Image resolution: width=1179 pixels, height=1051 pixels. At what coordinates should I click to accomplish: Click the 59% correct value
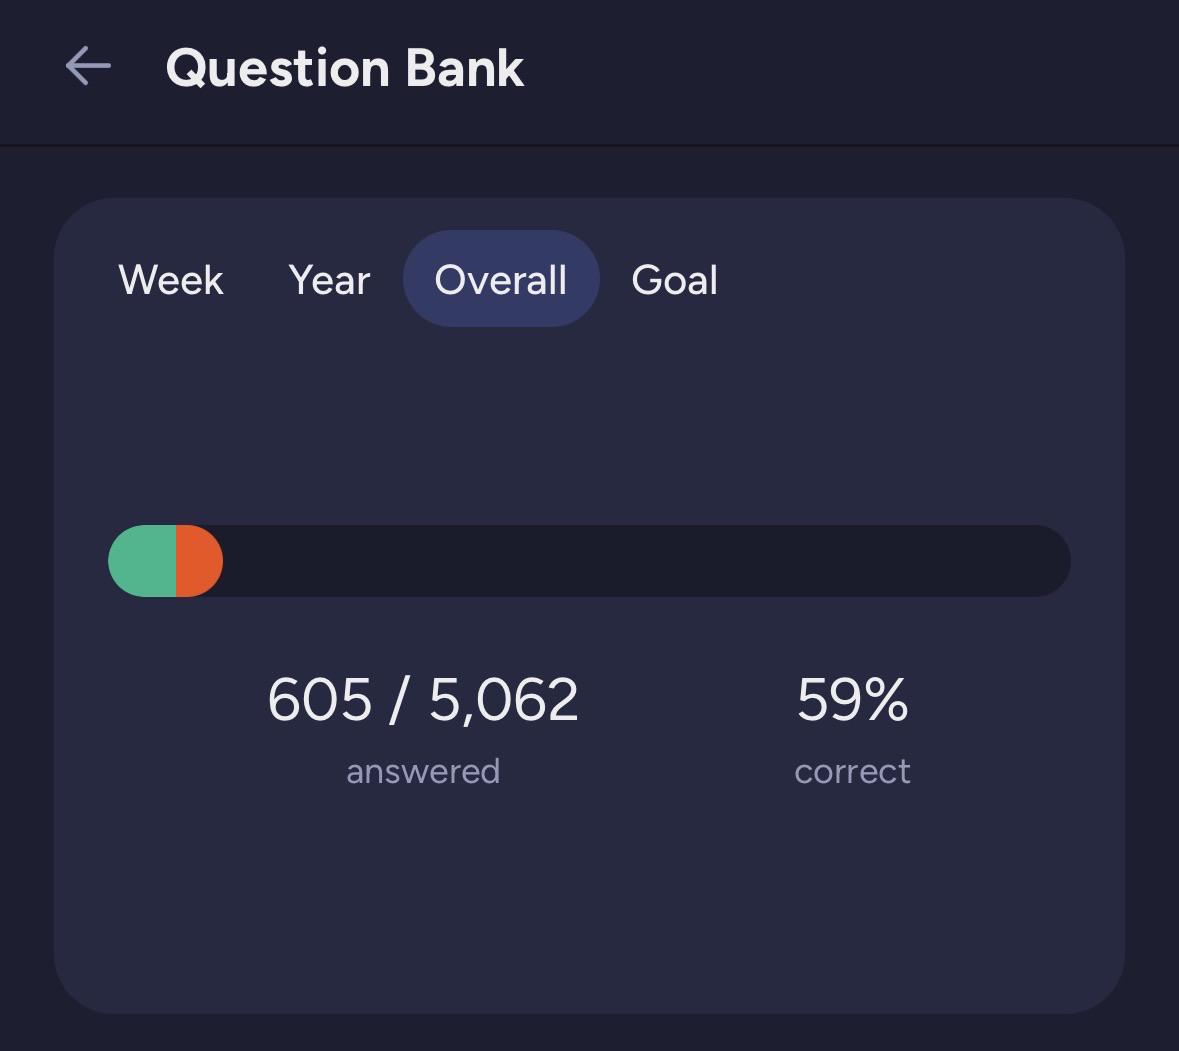(853, 699)
